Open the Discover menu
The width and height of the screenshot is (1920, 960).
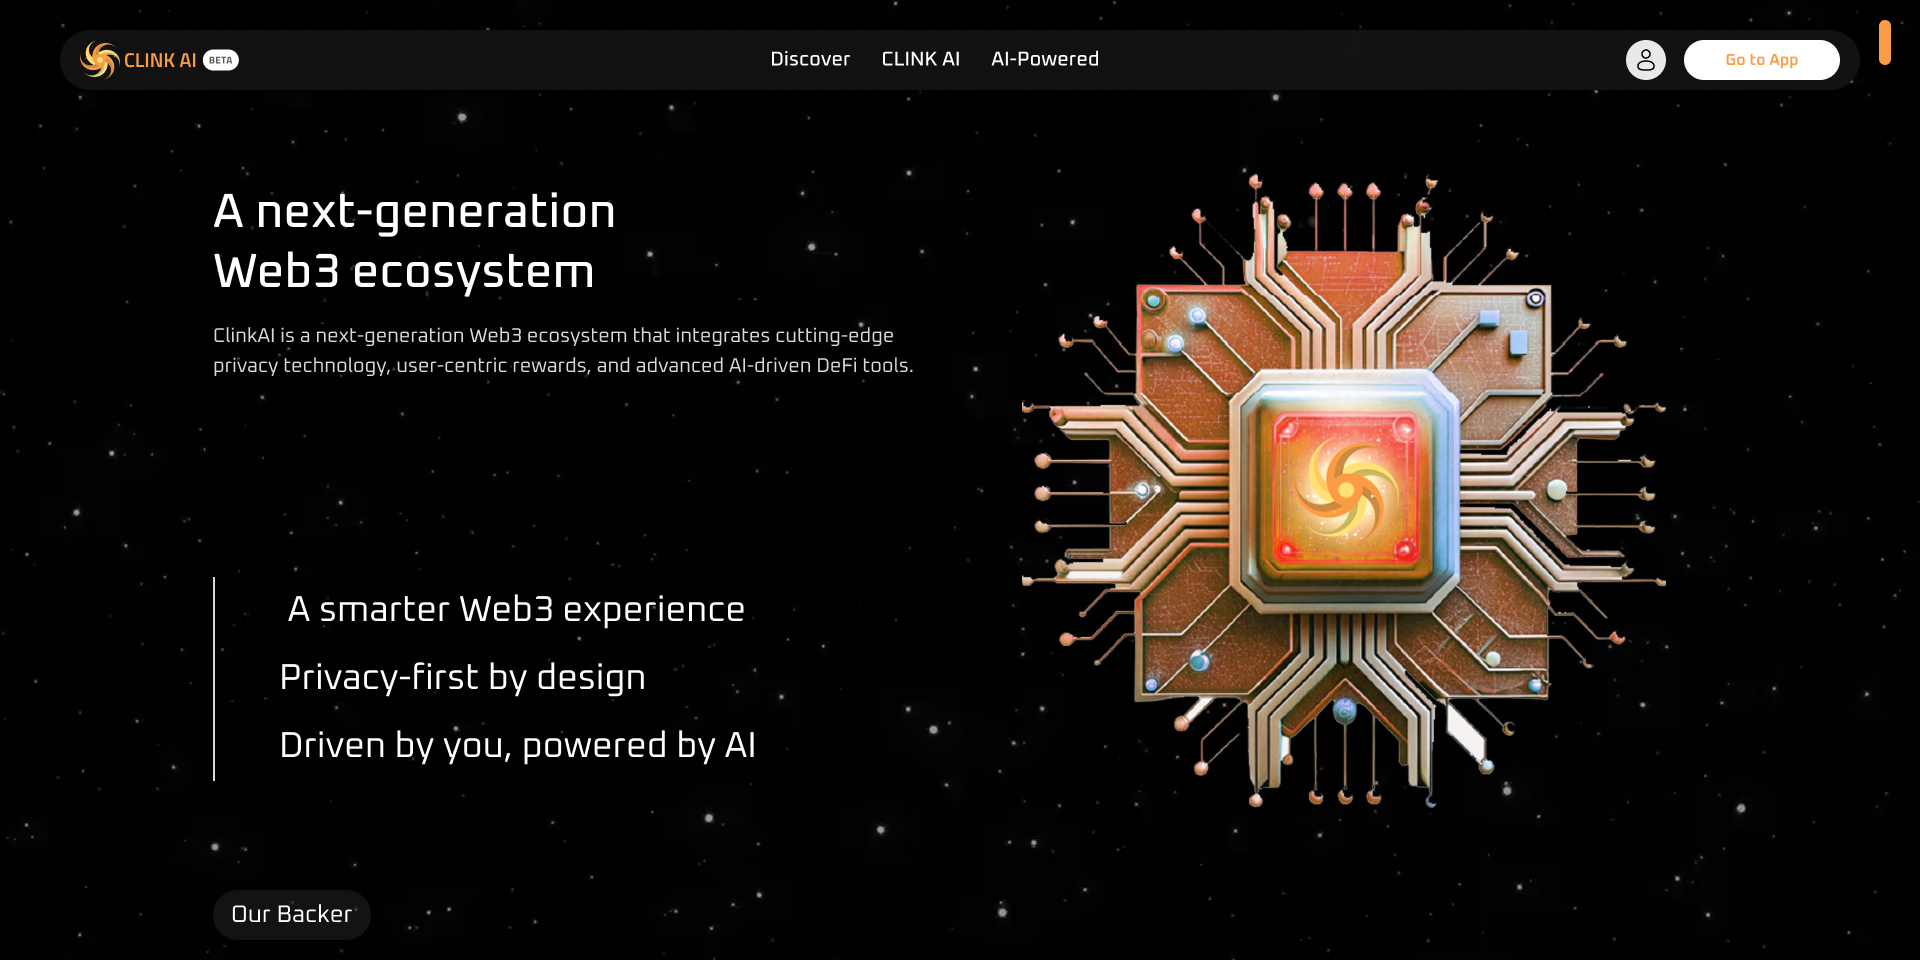(x=810, y=59)
